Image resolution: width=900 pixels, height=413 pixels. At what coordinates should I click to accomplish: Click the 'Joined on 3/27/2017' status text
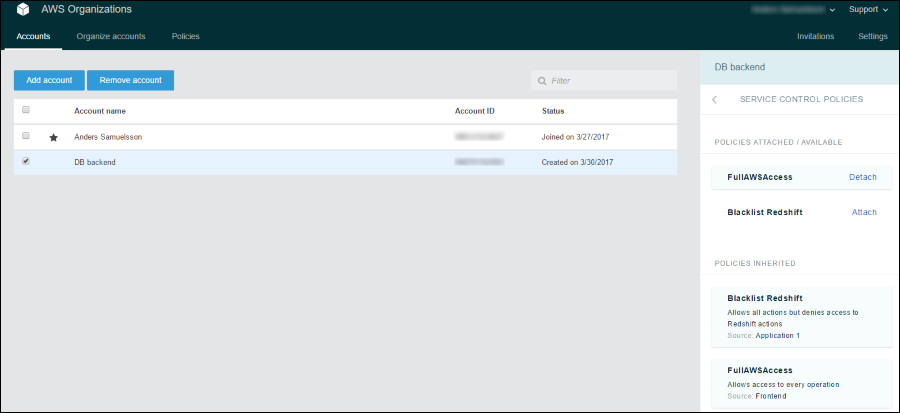pos(576,137)
